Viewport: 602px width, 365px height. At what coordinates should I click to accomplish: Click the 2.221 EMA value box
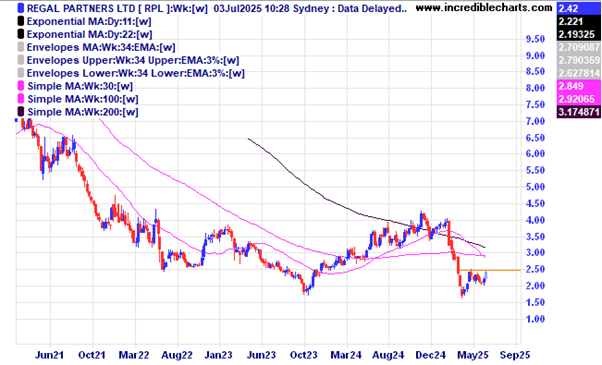[x=579, y=21]
